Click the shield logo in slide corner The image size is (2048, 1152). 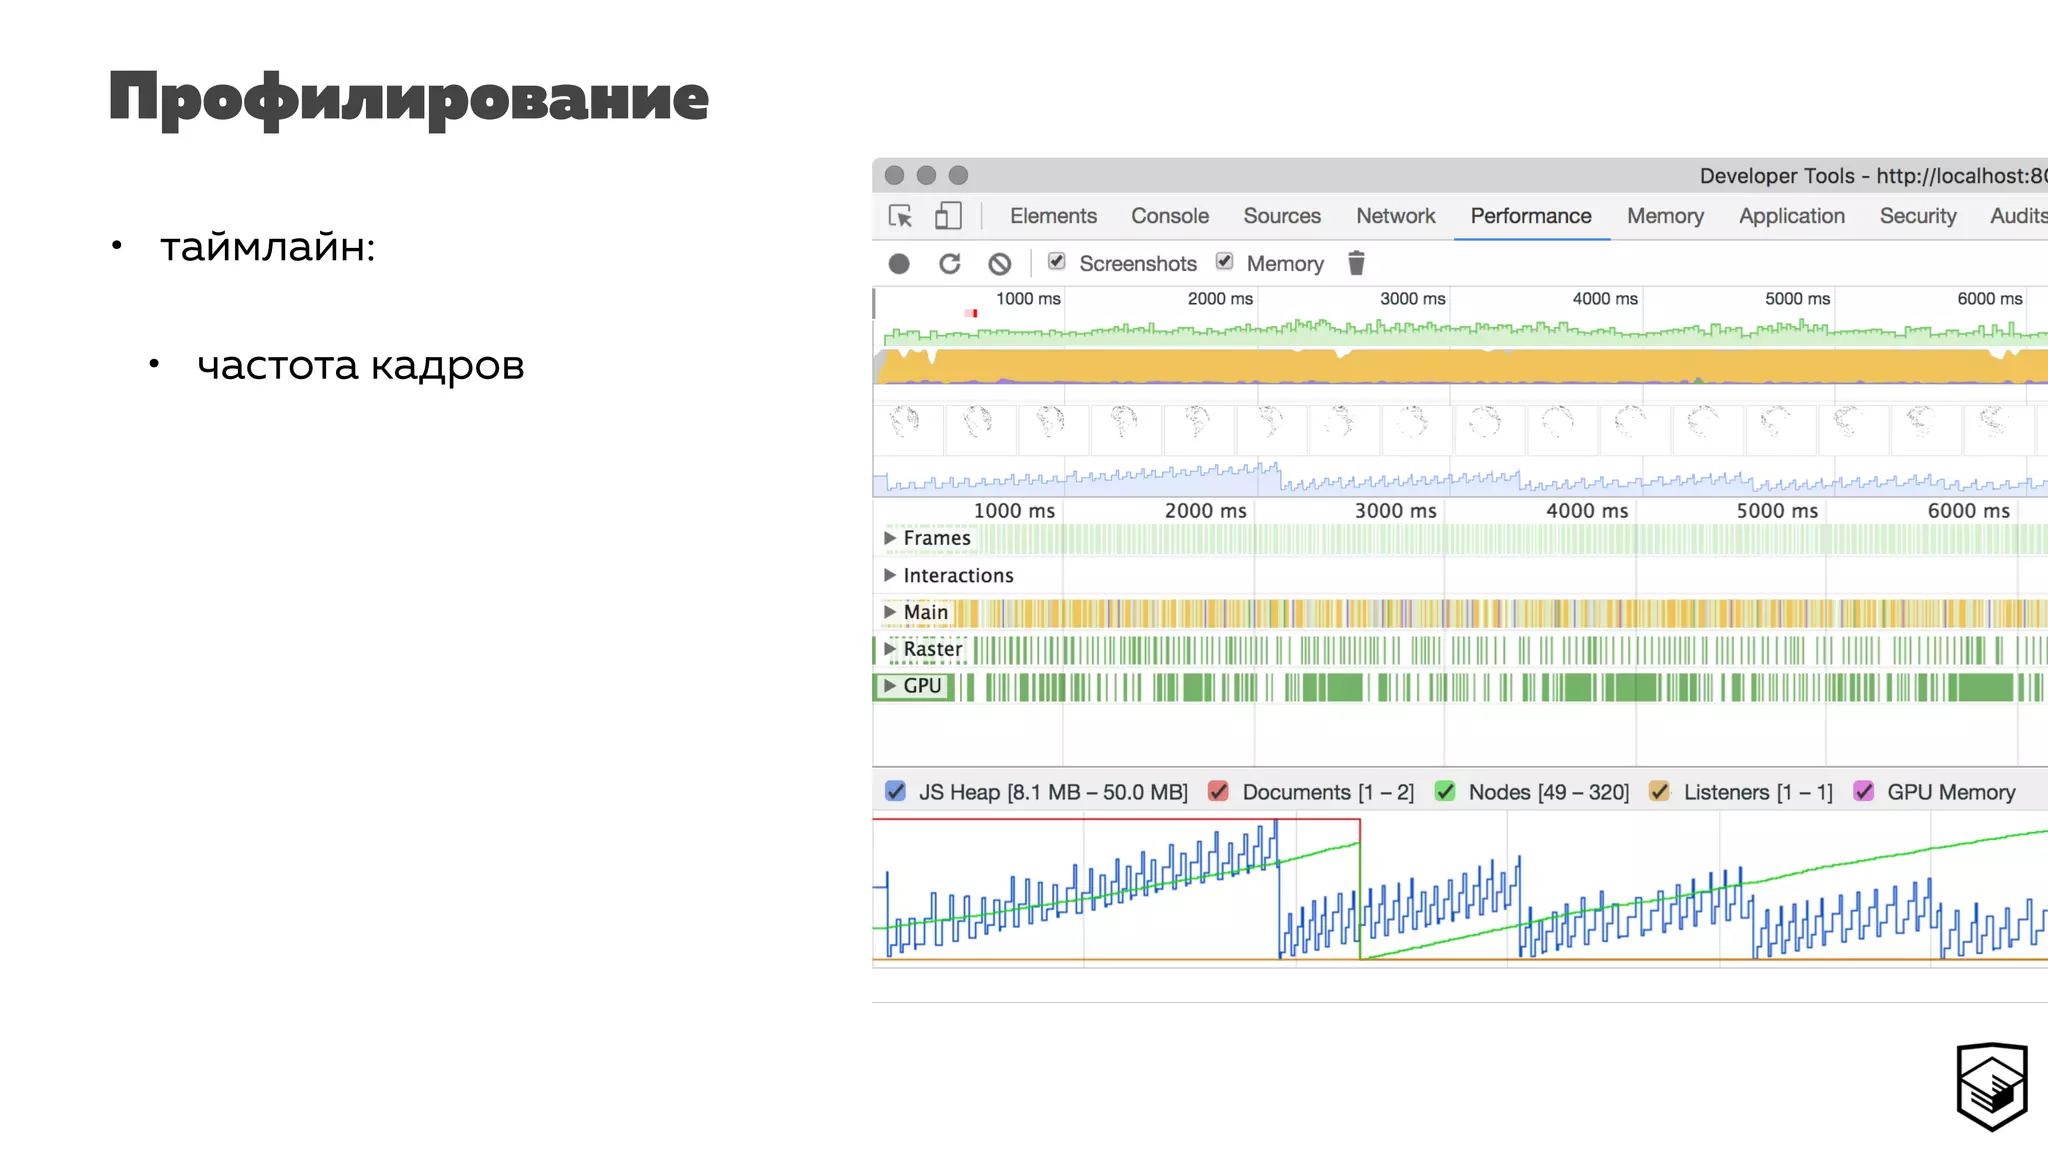1991,1087
